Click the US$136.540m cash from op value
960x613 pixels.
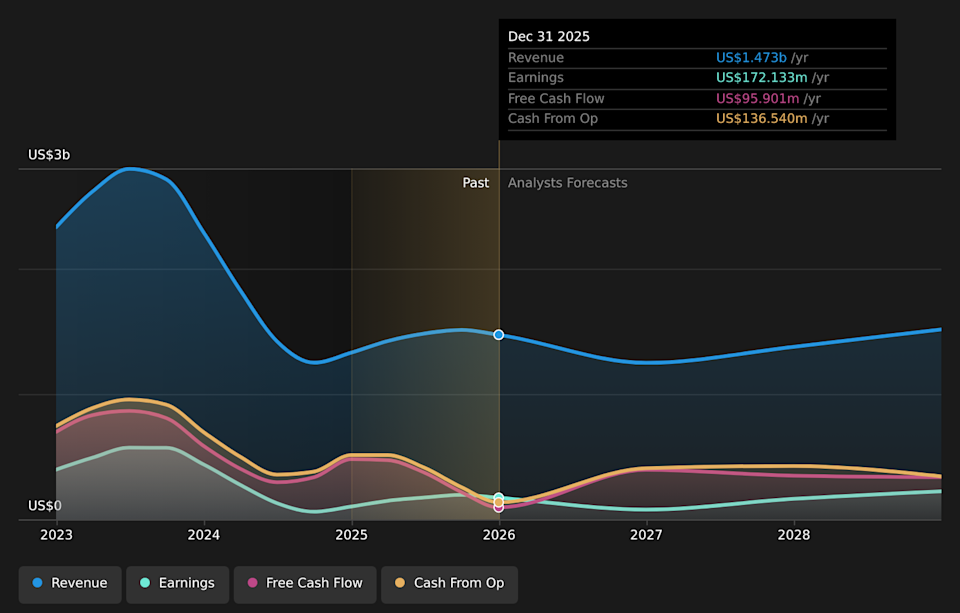[x=762, y=119]
